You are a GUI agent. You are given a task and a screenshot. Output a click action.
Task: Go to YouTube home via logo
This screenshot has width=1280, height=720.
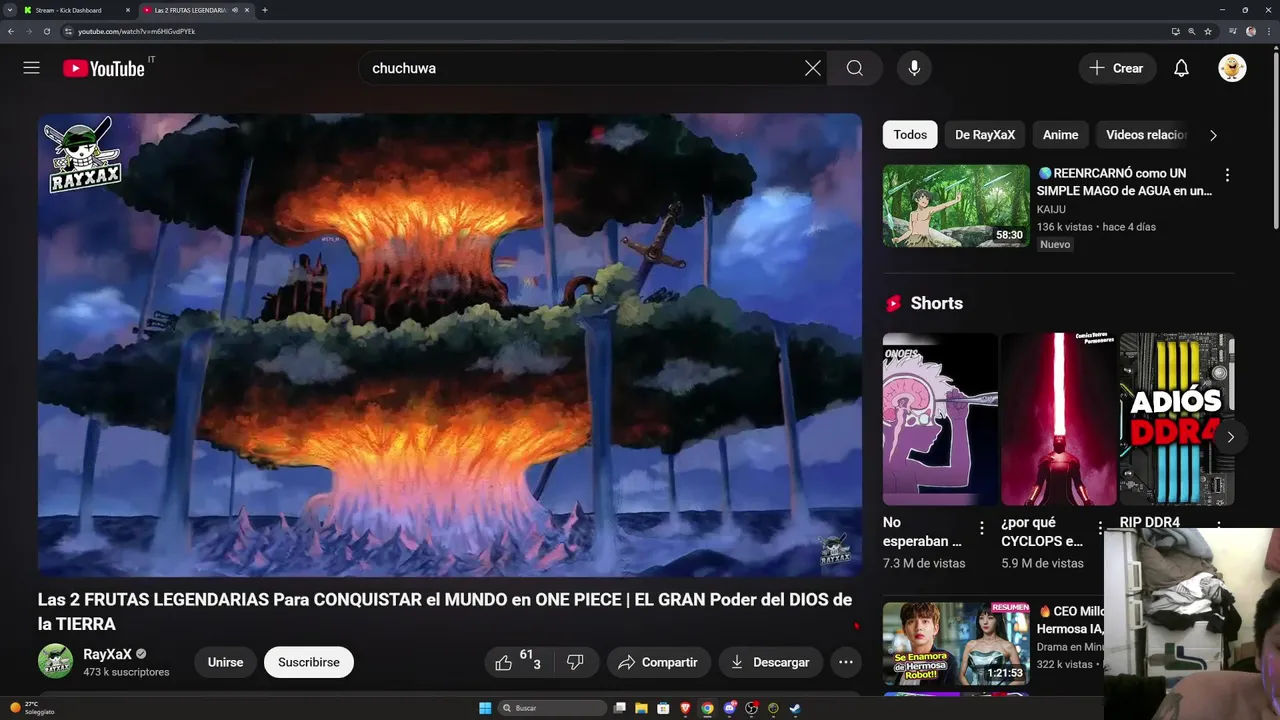pos(104,68)
